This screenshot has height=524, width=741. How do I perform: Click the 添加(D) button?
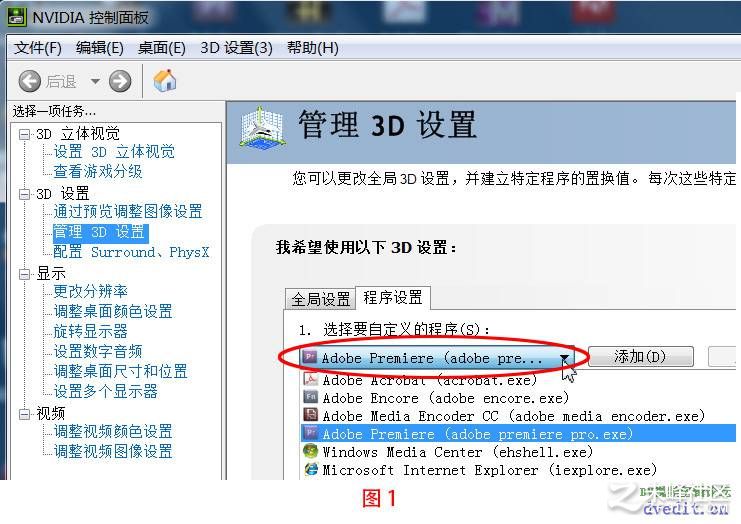[640, 356]
